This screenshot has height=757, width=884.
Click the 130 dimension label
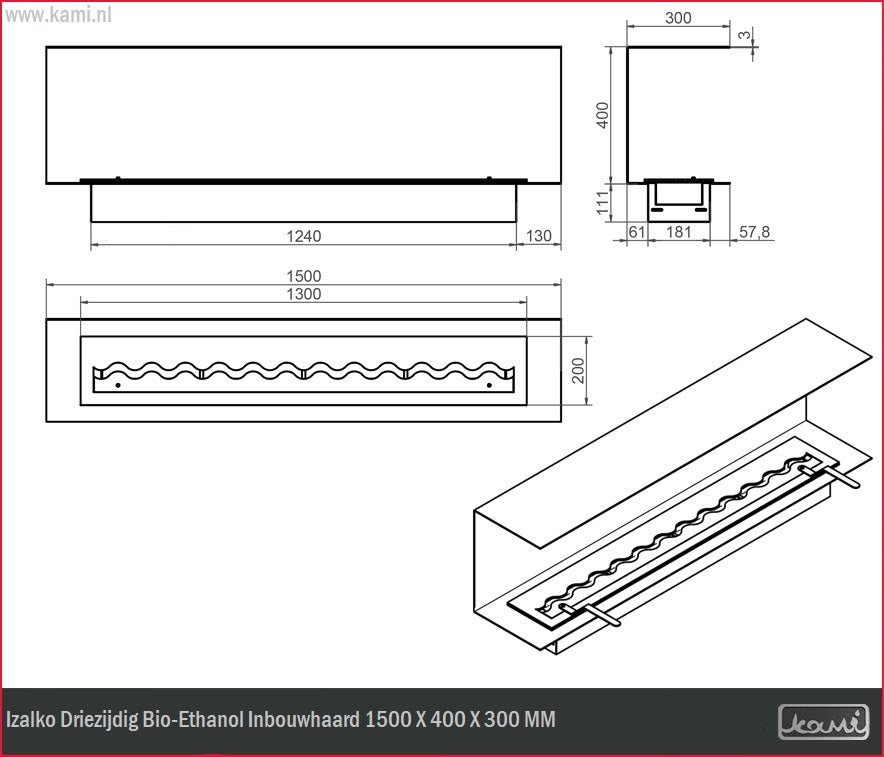[x=538, y=236]
